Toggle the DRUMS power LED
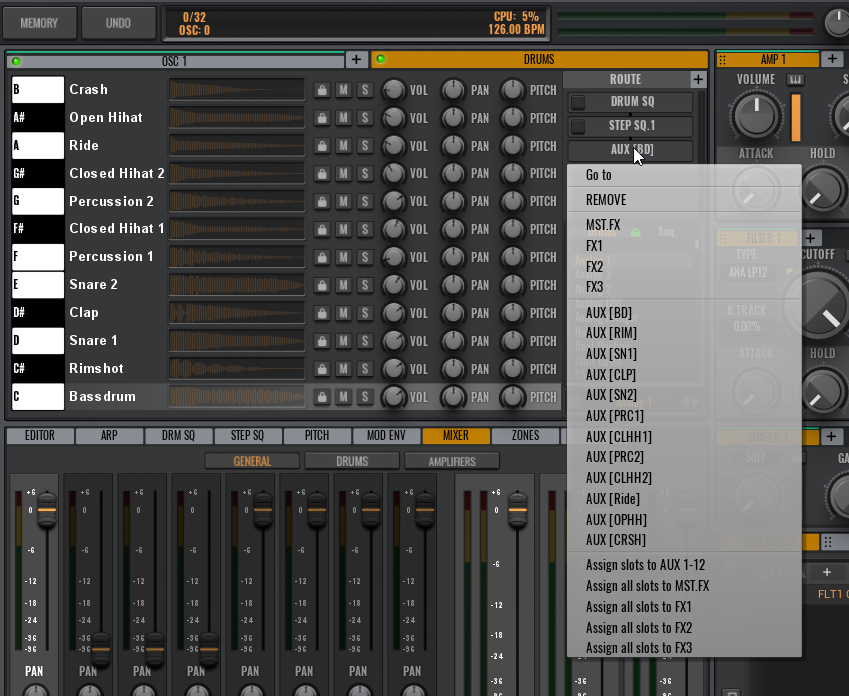The image size is (849, 696). (x=381, y=59)
